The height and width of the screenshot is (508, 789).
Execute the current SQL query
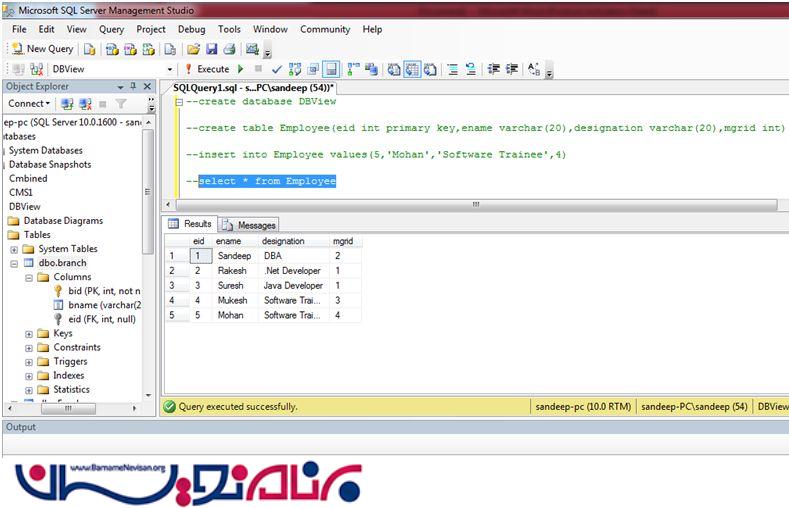click(x=206, y=69)
